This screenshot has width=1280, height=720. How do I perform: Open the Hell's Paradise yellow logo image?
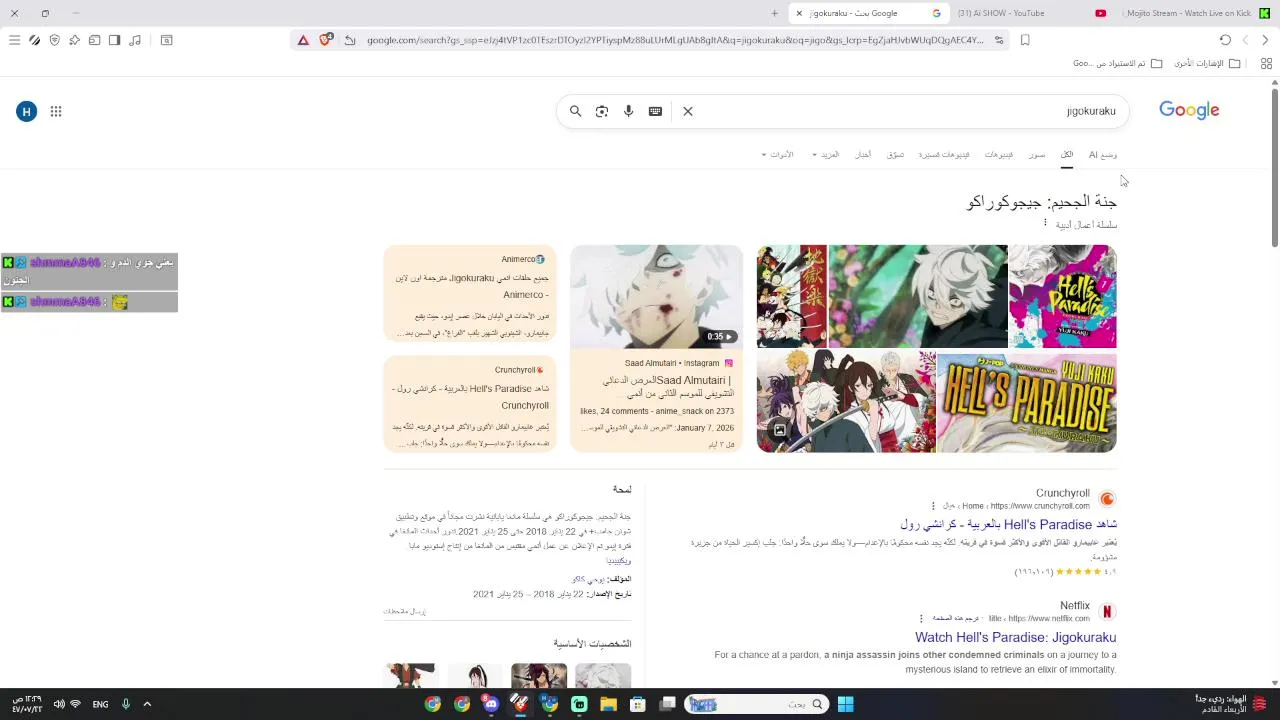[x=1027, y=402]
